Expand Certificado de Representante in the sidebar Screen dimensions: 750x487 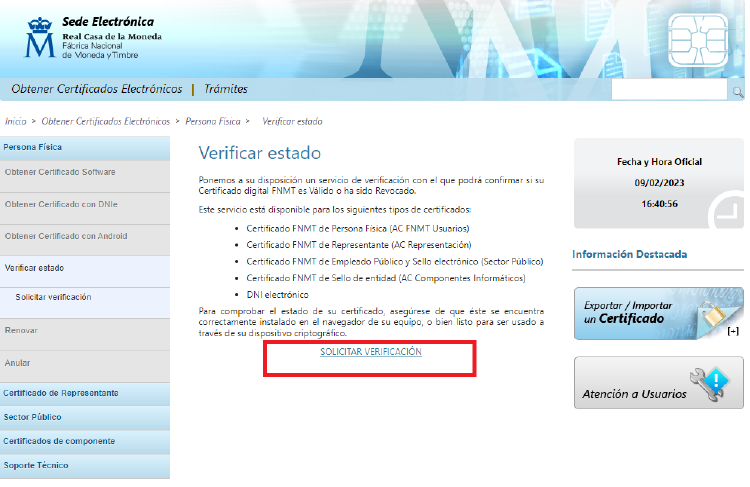point(85,394)
